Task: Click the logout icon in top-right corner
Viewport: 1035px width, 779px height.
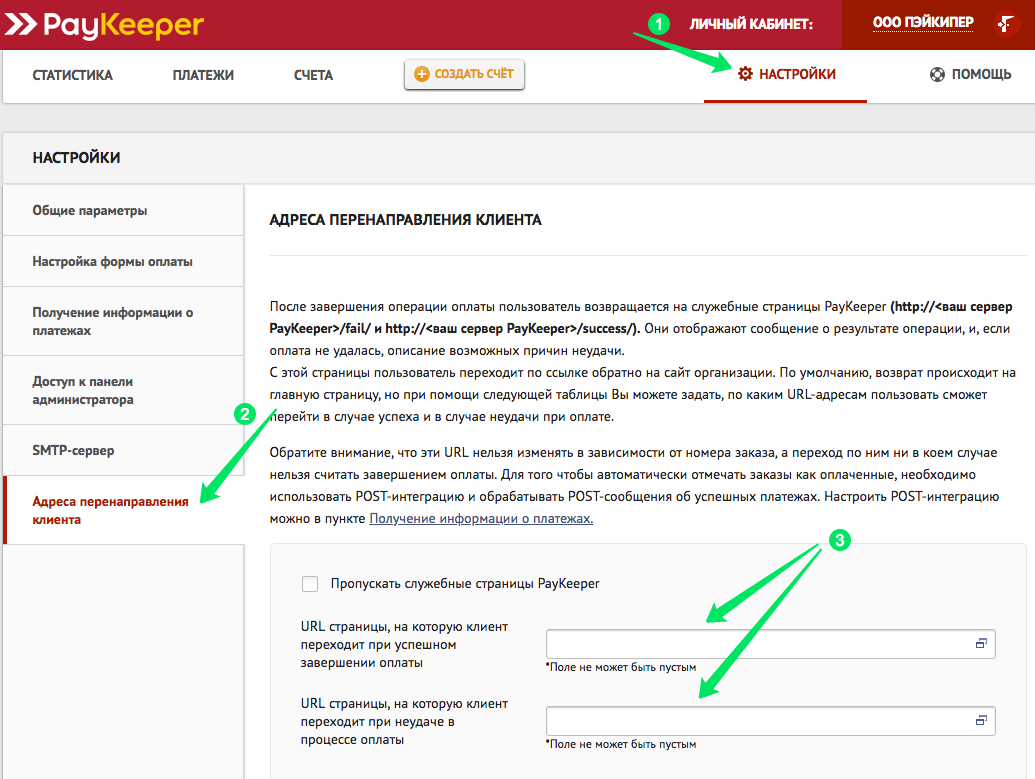Action: click(x=1006, y=24)
